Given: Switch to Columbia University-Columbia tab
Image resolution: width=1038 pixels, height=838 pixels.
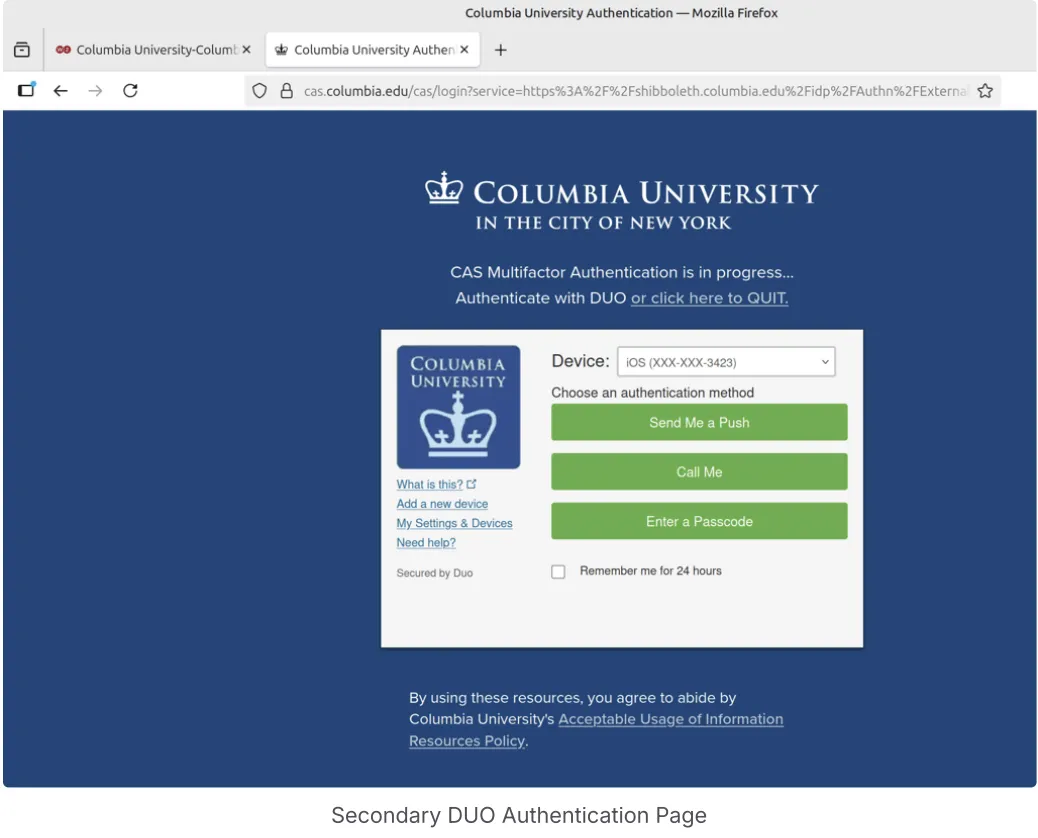Looking at the screenshot, I should [x=153, y=50].
